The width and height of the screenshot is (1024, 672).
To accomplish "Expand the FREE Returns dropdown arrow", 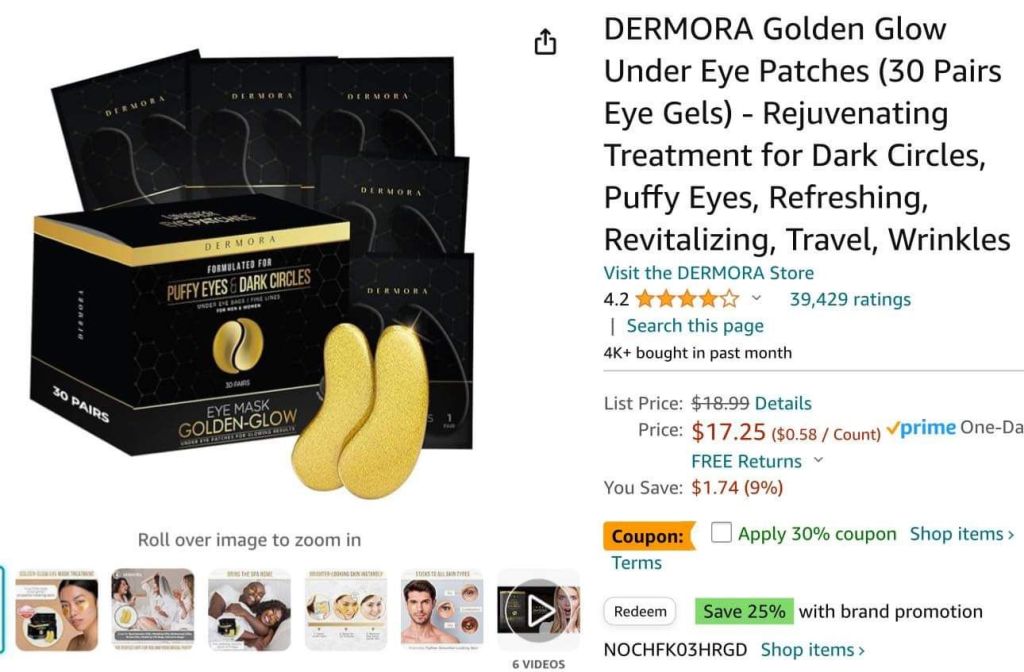I will click(818, 460).
